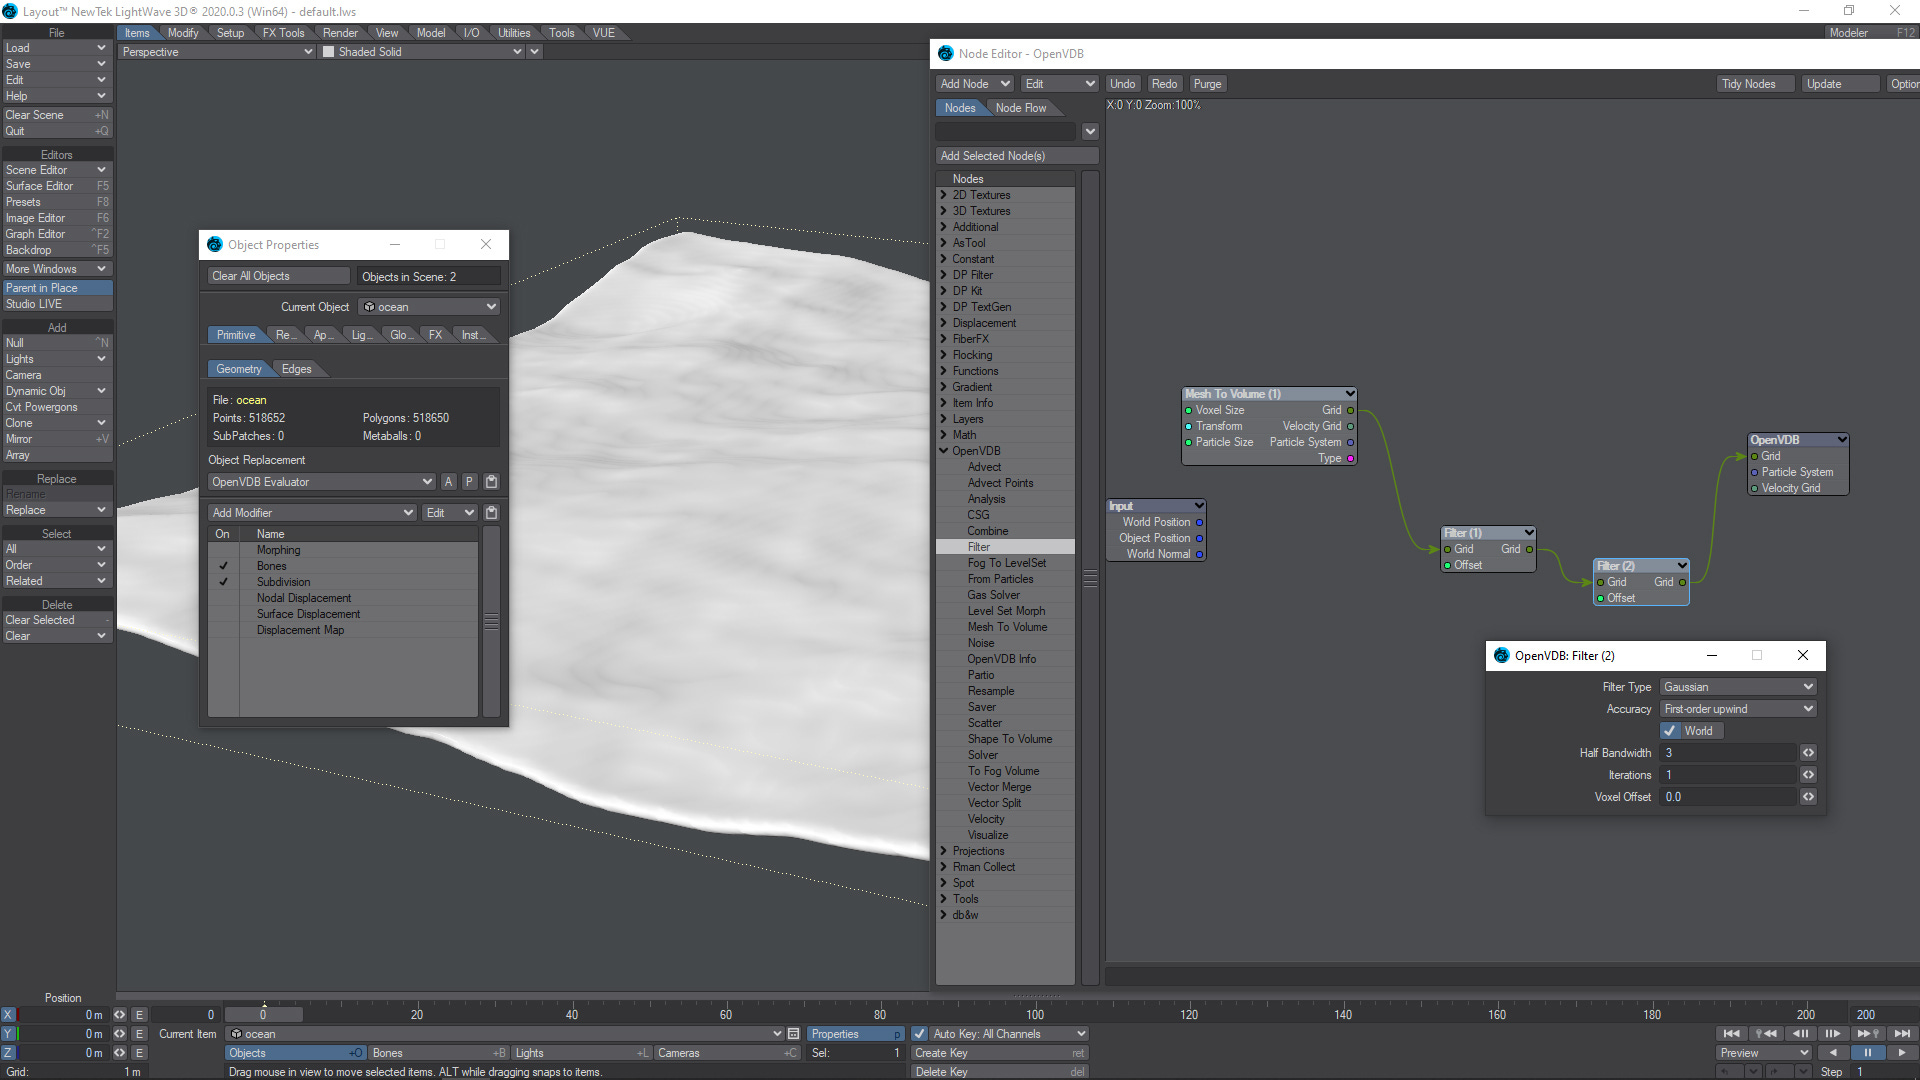Click the pause playback button
Screen dimensions: 1920x1080
point(1867,1053)
